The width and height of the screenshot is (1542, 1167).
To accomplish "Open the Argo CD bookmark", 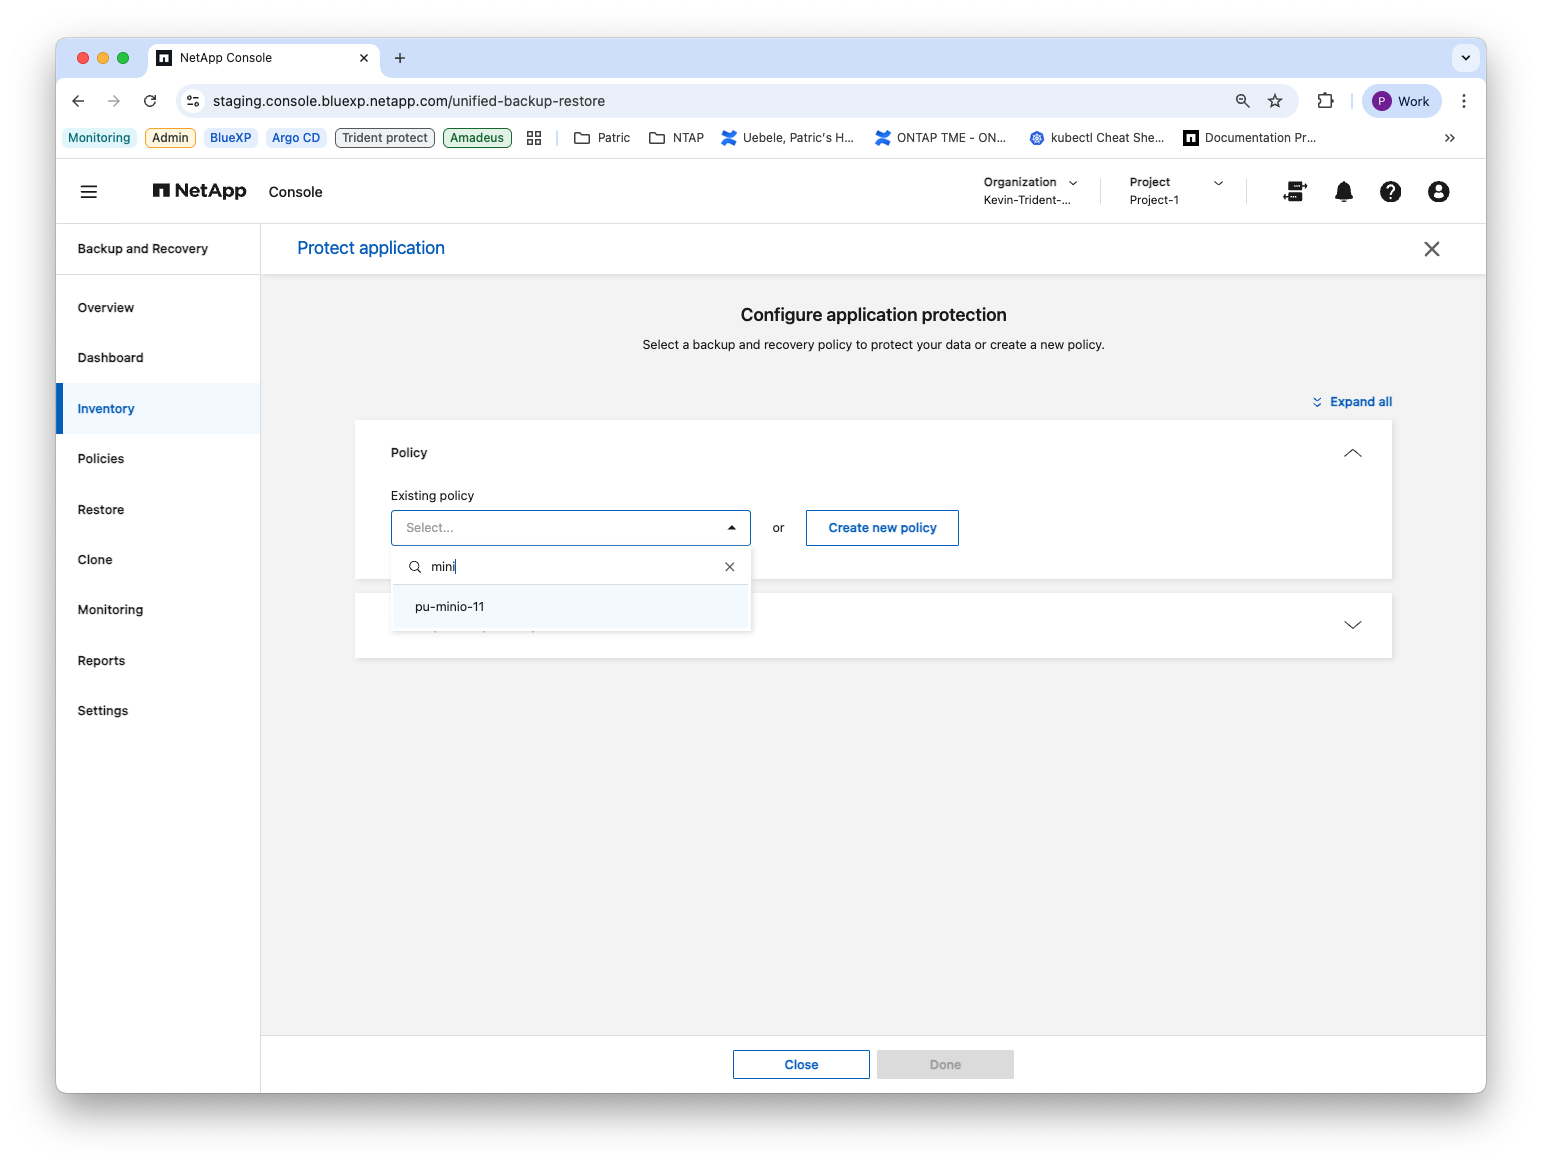I will pos(296,138).
